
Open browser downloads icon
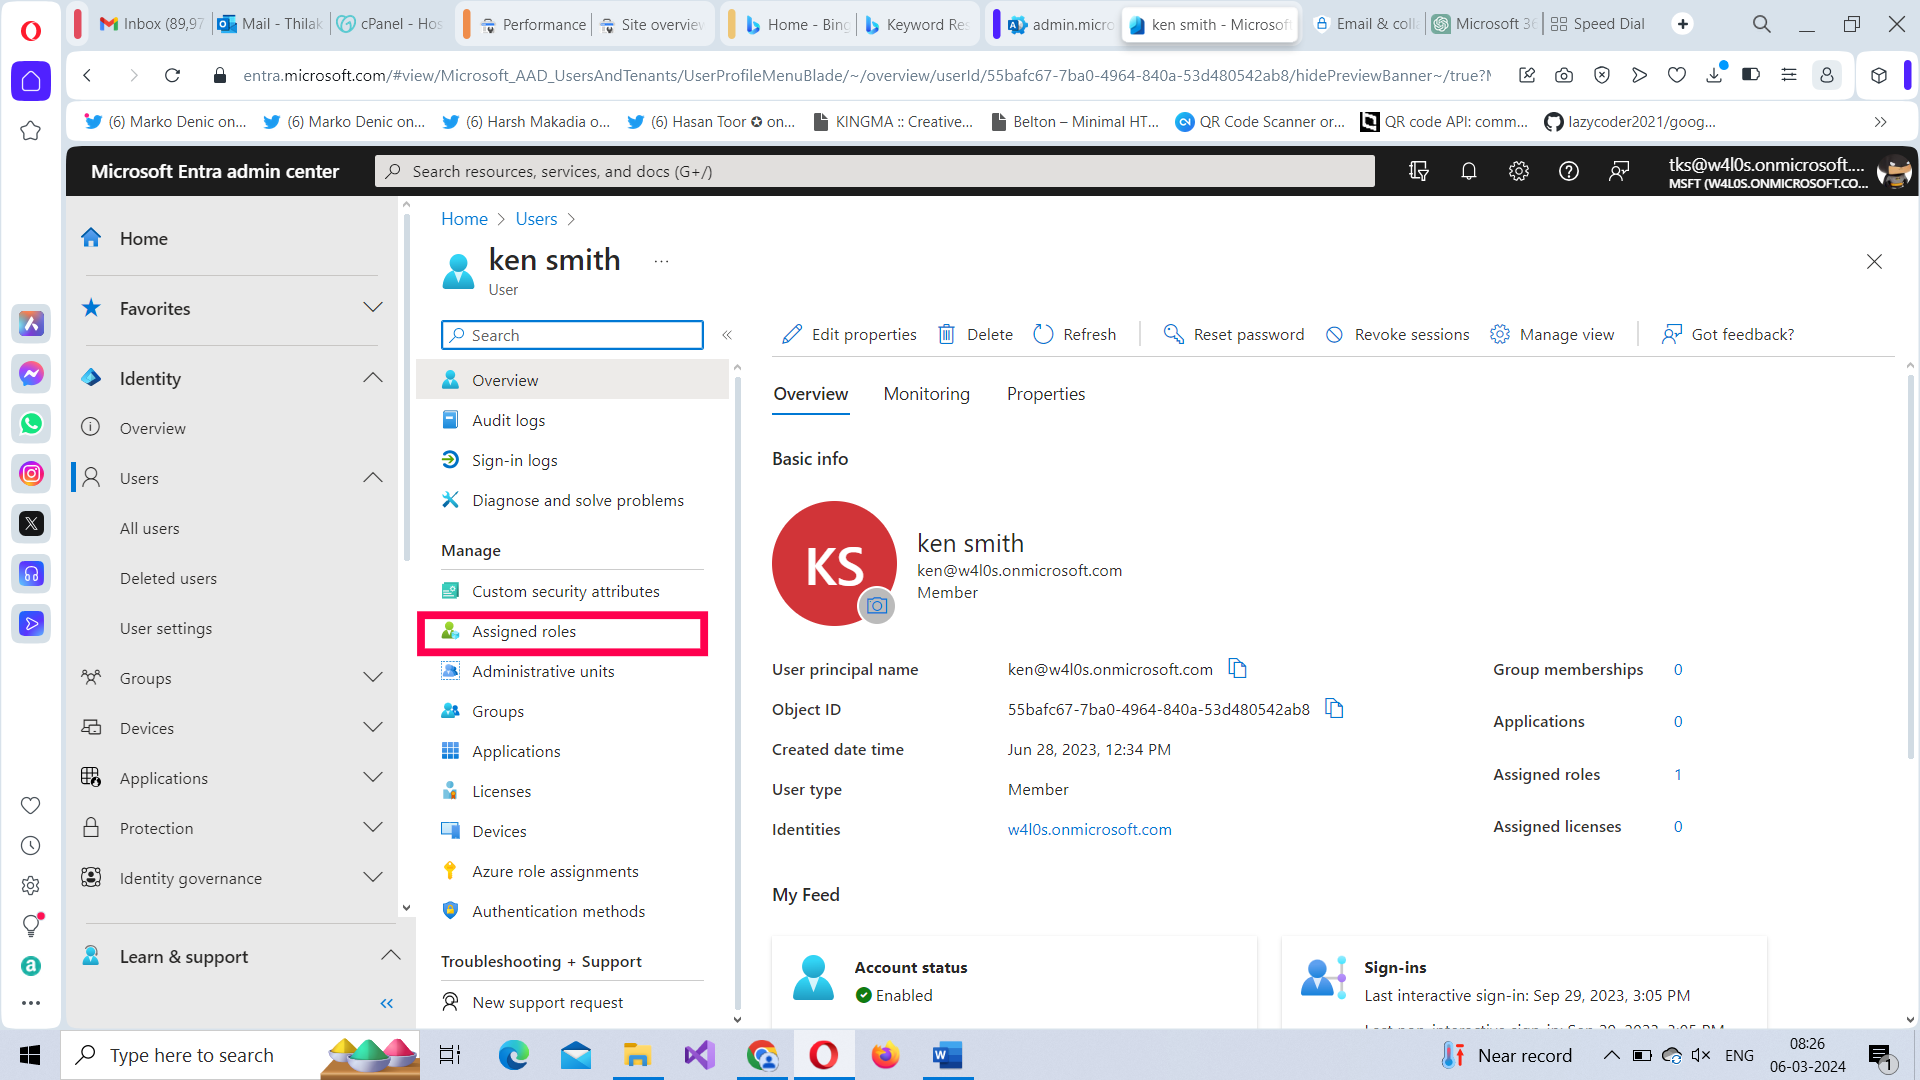click(1714, 75)
